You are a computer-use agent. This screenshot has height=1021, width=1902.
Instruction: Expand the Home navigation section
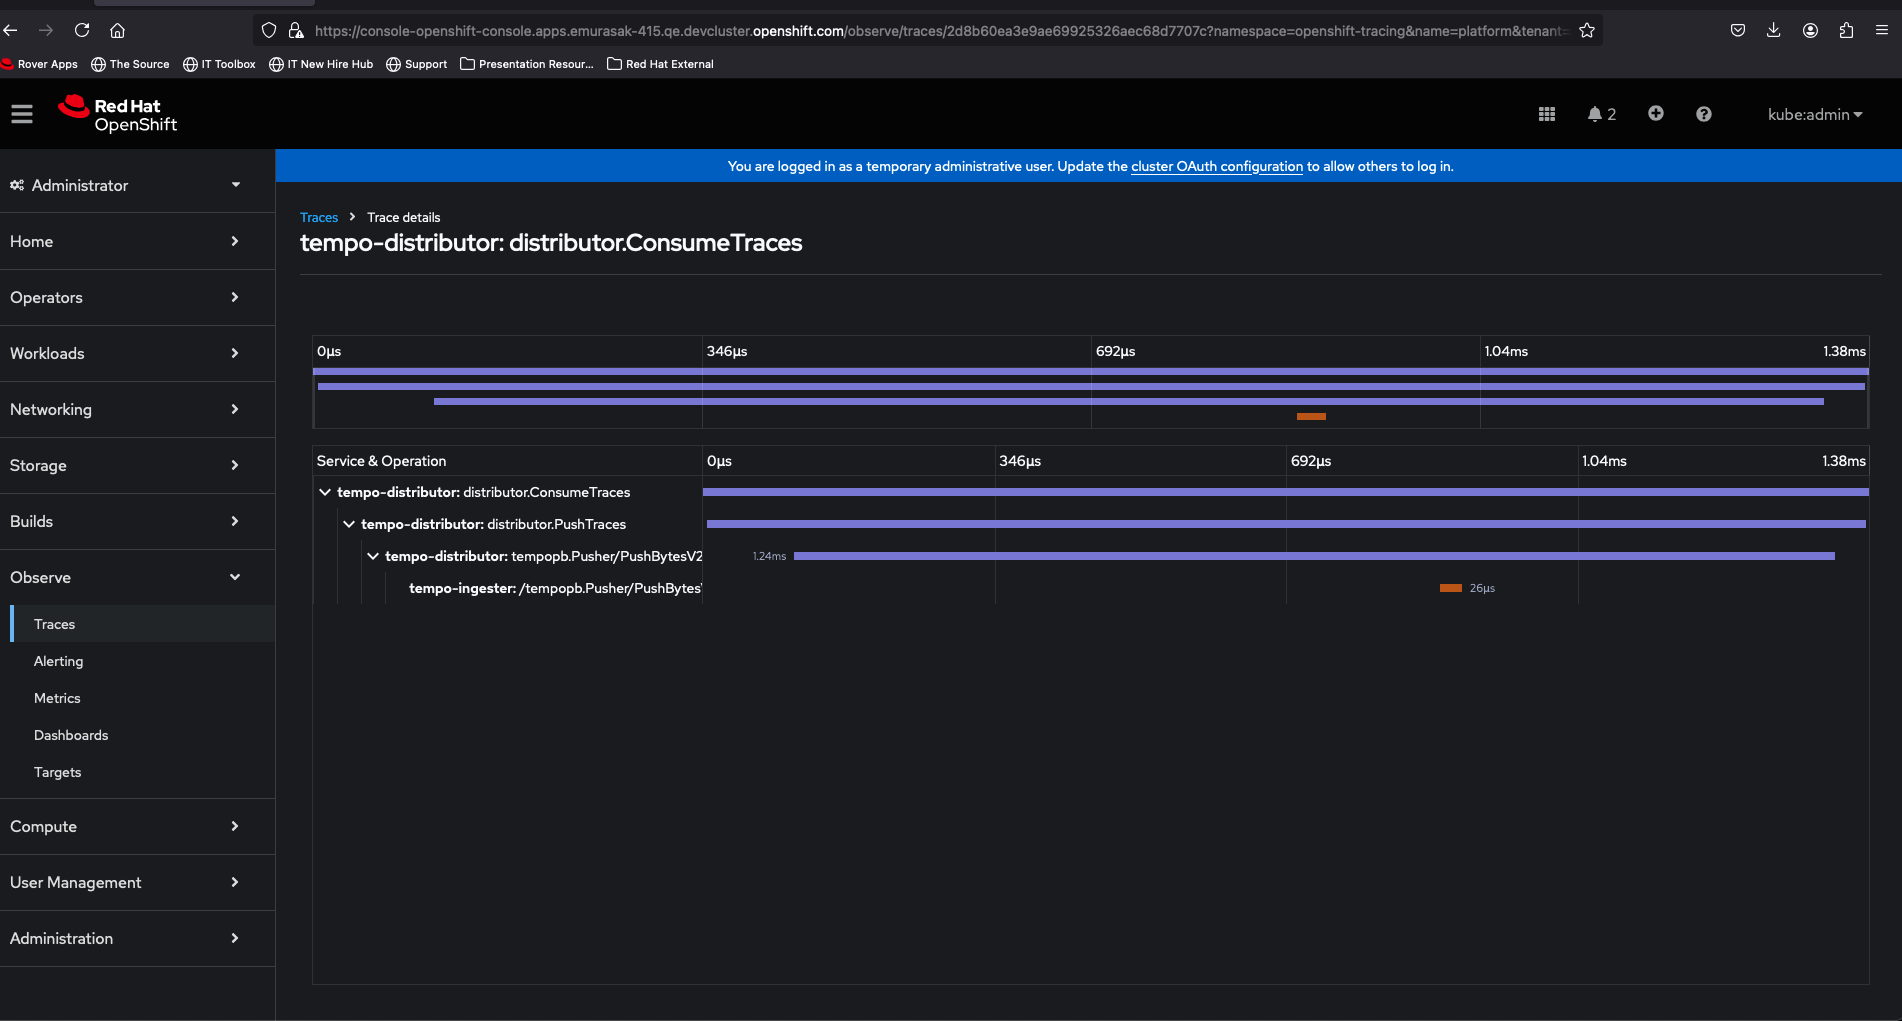coord(137,241)
